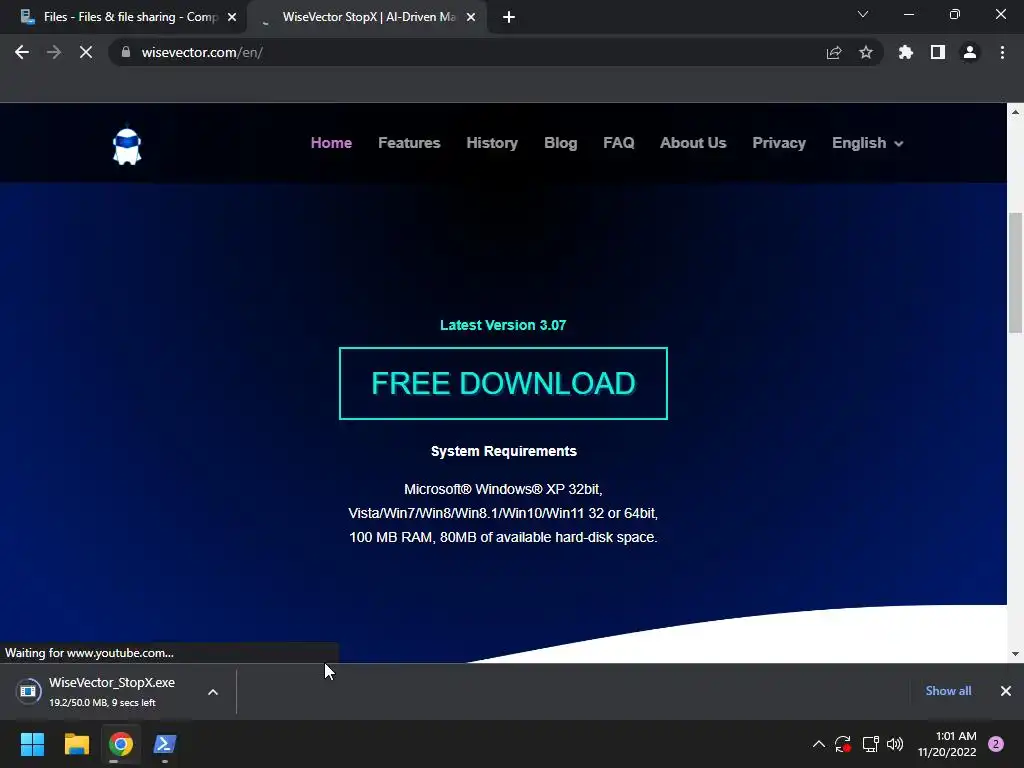Select the WiseVector StopX tab
The image size is (1024, 768).
click(369, 17)
